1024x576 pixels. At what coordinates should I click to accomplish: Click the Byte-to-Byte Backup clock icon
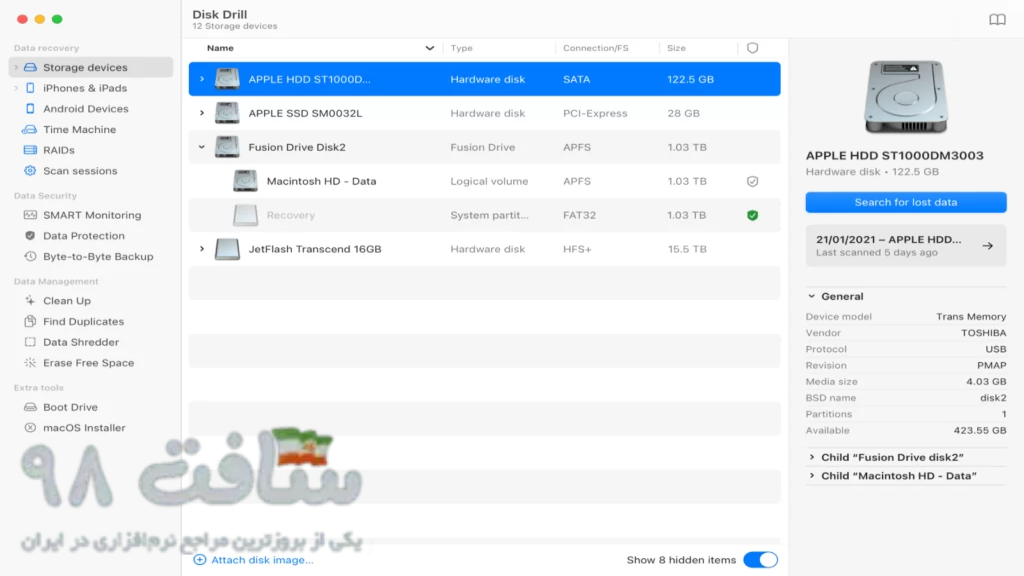pyautogui.click(x=30, y=257)
